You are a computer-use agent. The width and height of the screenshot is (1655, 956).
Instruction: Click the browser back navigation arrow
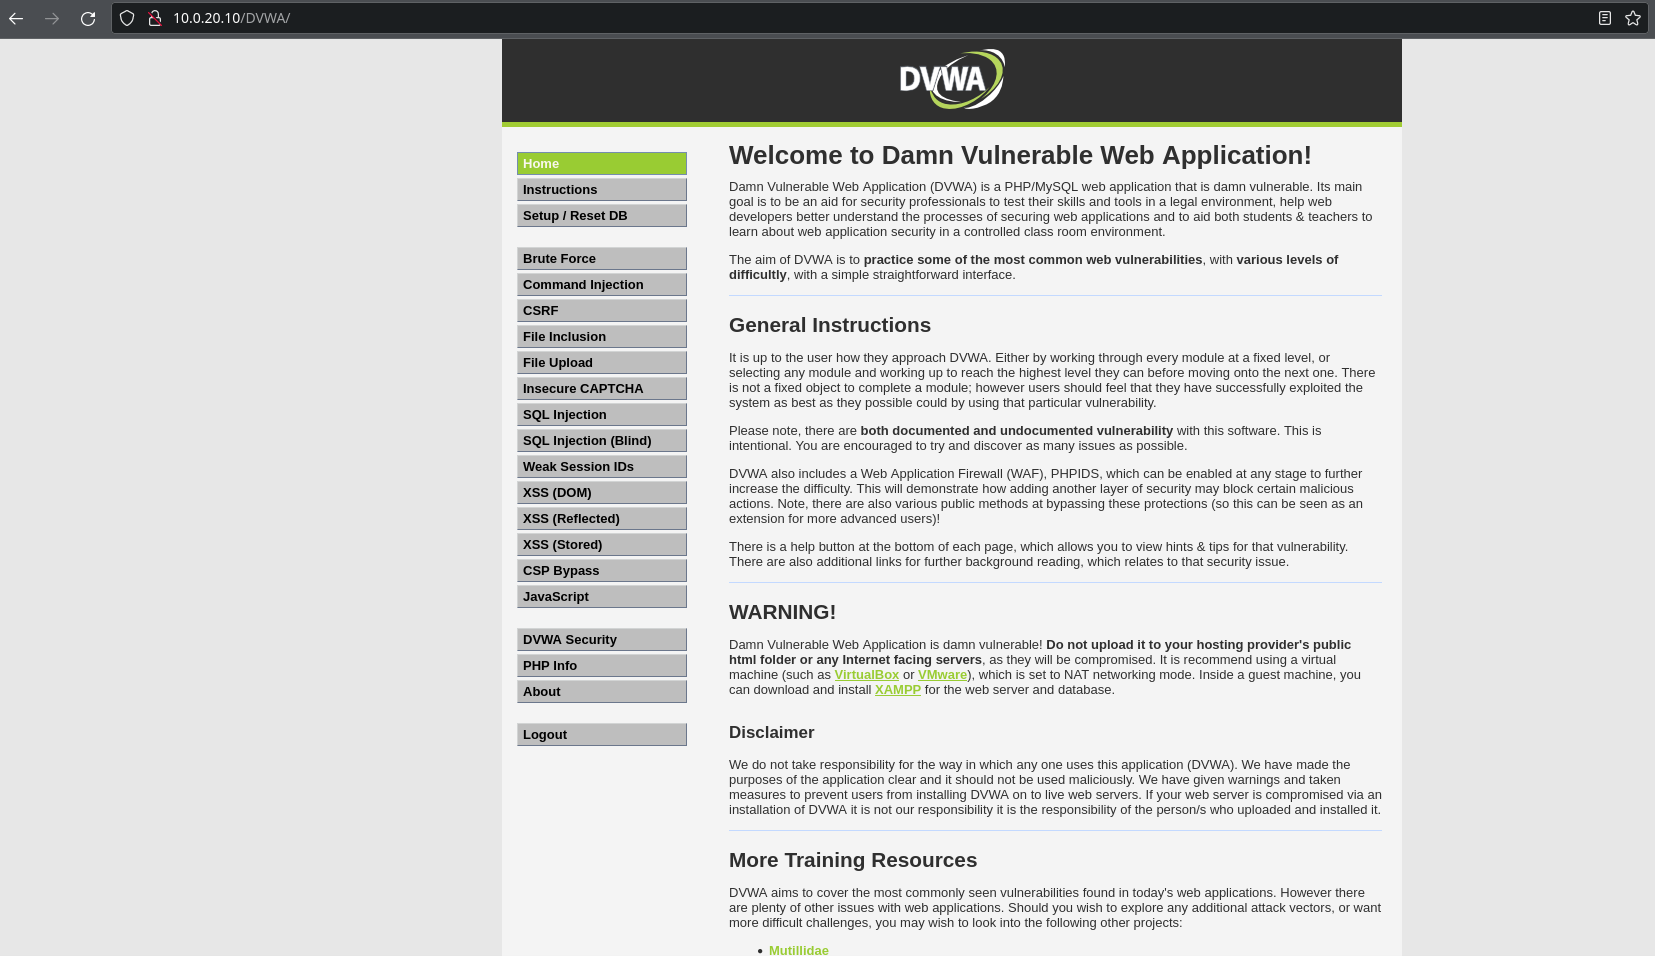(16, 18)
